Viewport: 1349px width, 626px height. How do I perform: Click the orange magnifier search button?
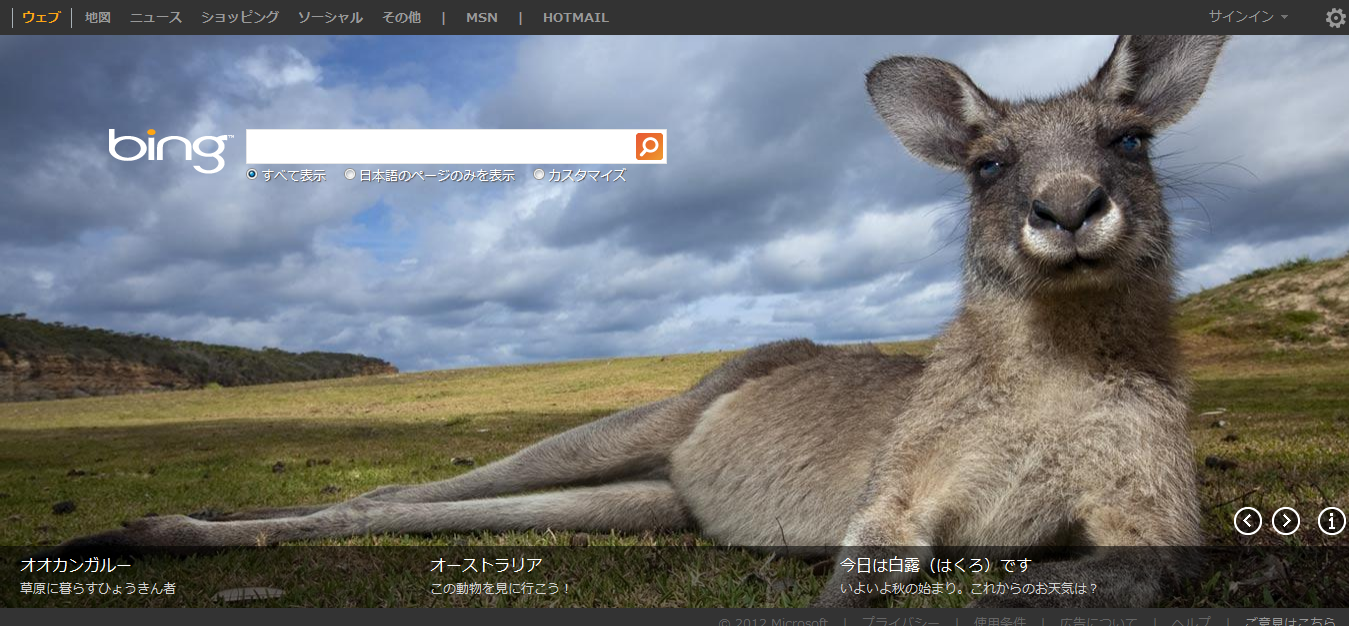(649, 146)
